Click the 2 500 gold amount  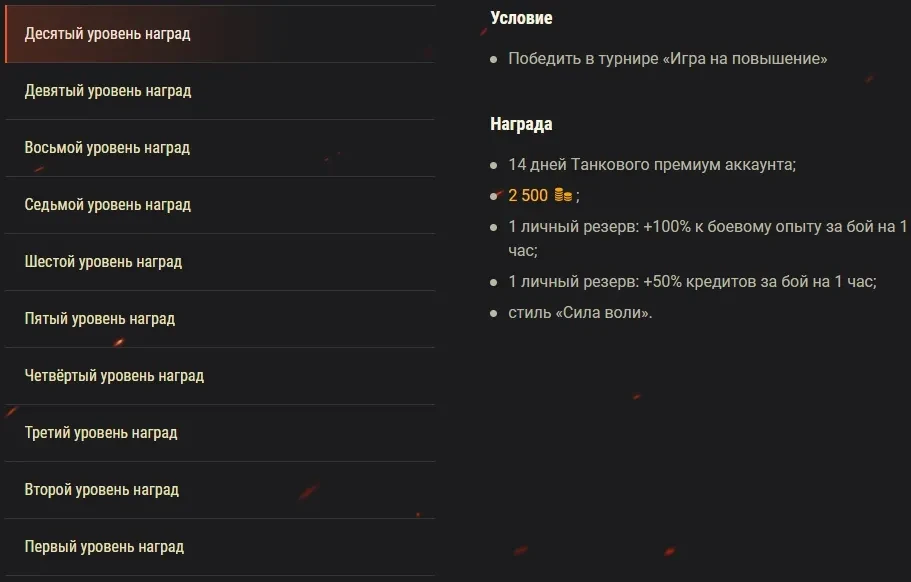(528, 195)
